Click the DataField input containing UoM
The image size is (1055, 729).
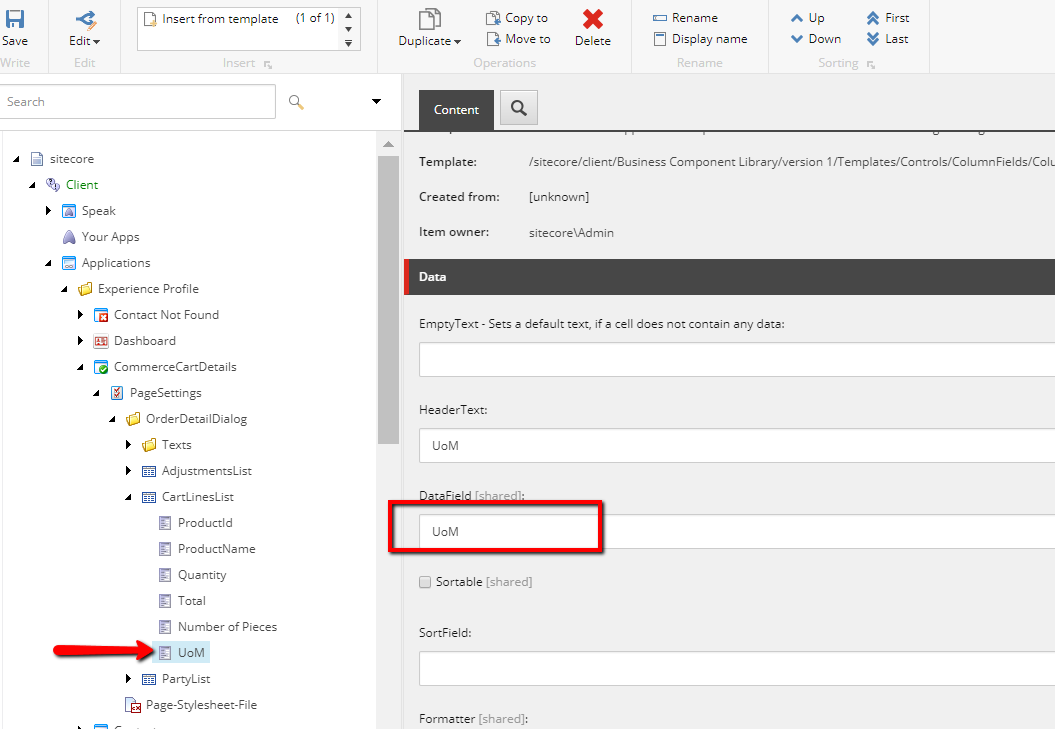click(x=737, y=532)
